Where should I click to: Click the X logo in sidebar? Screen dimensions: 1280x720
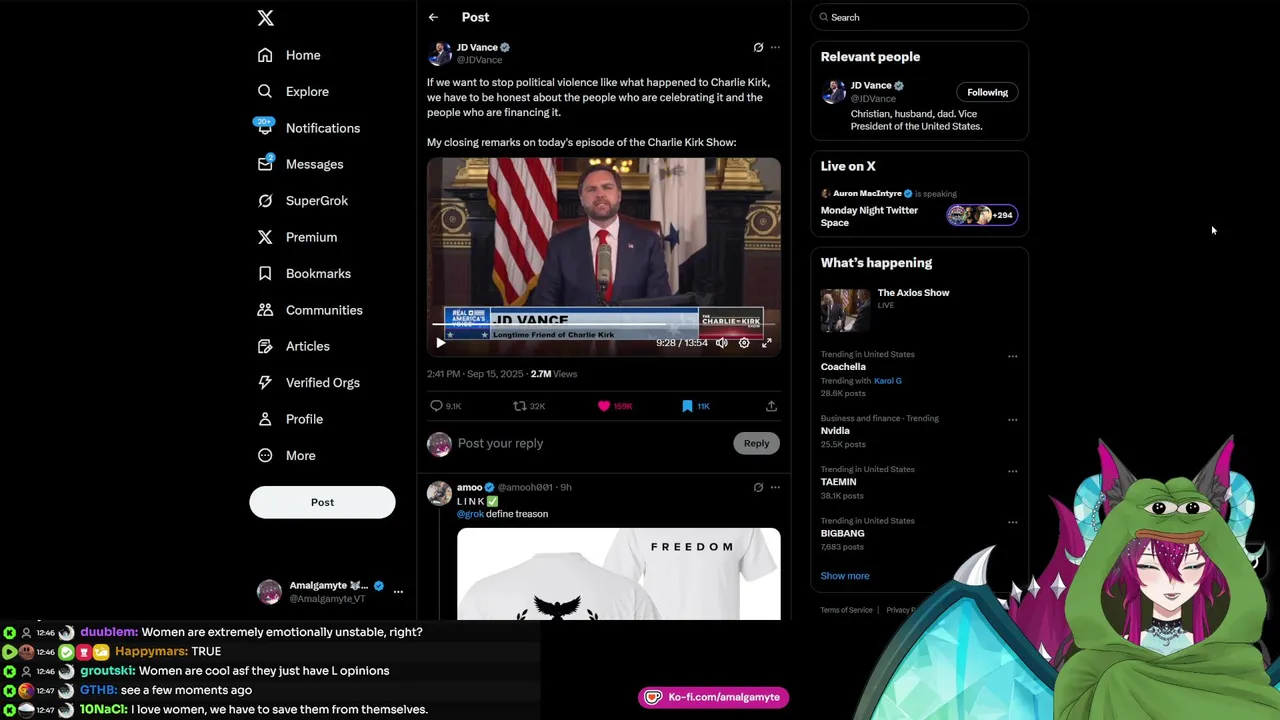click(265, 18)
